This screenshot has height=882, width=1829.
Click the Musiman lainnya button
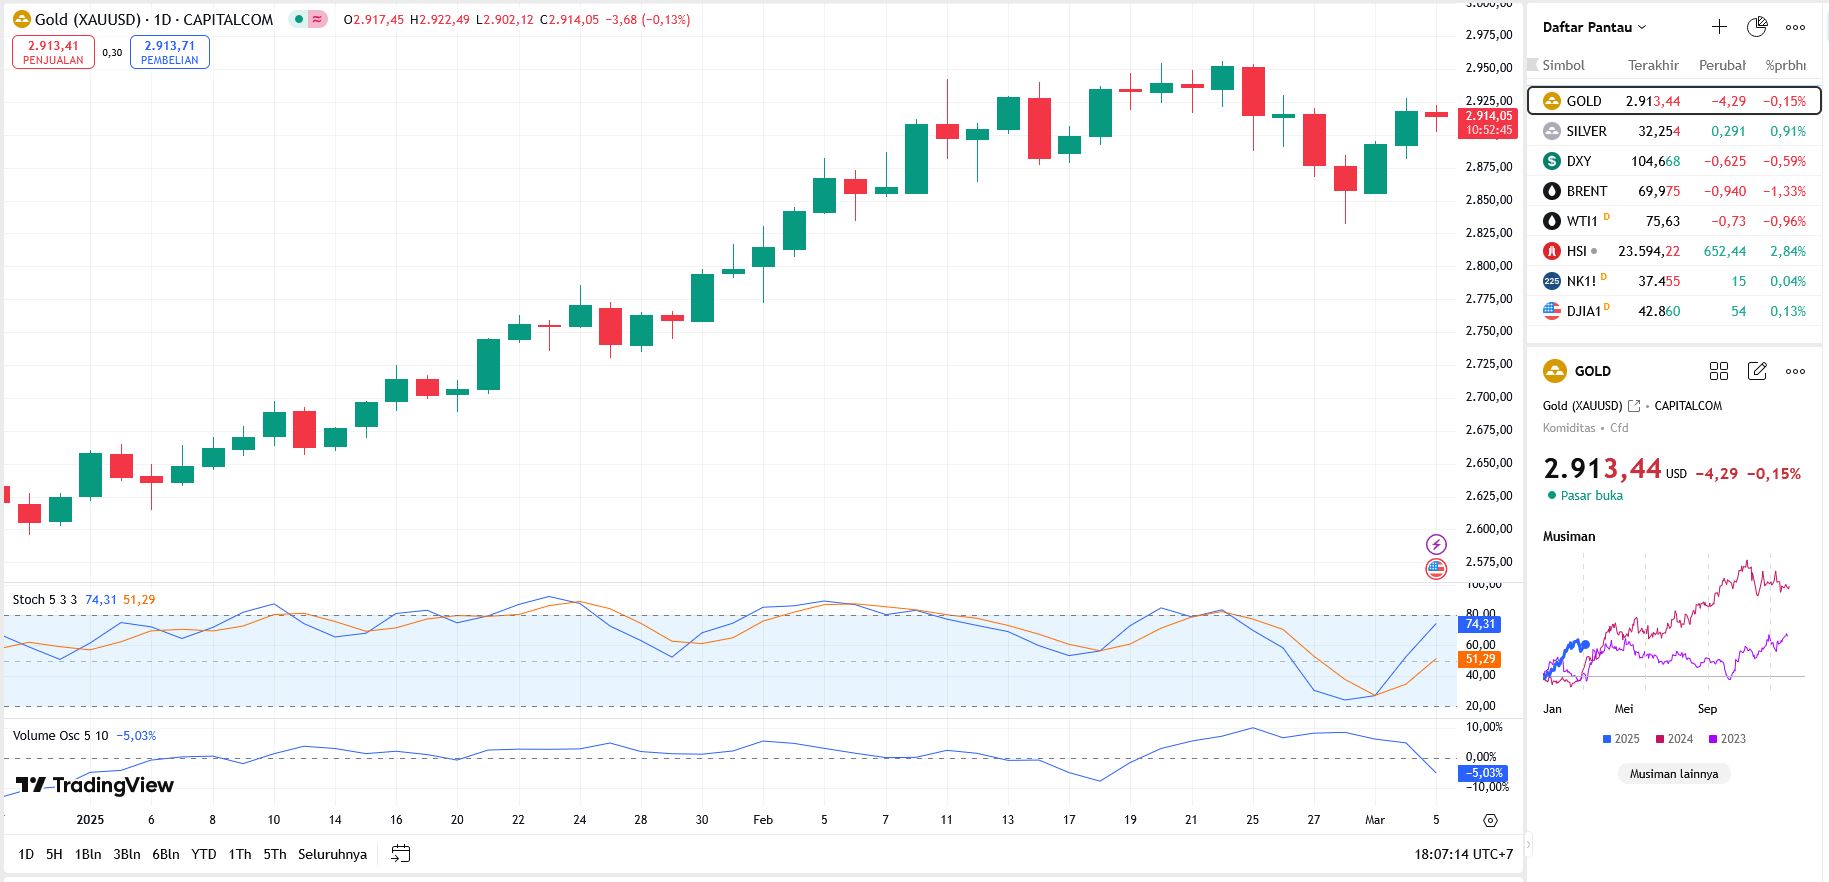tap(1673, 774)
